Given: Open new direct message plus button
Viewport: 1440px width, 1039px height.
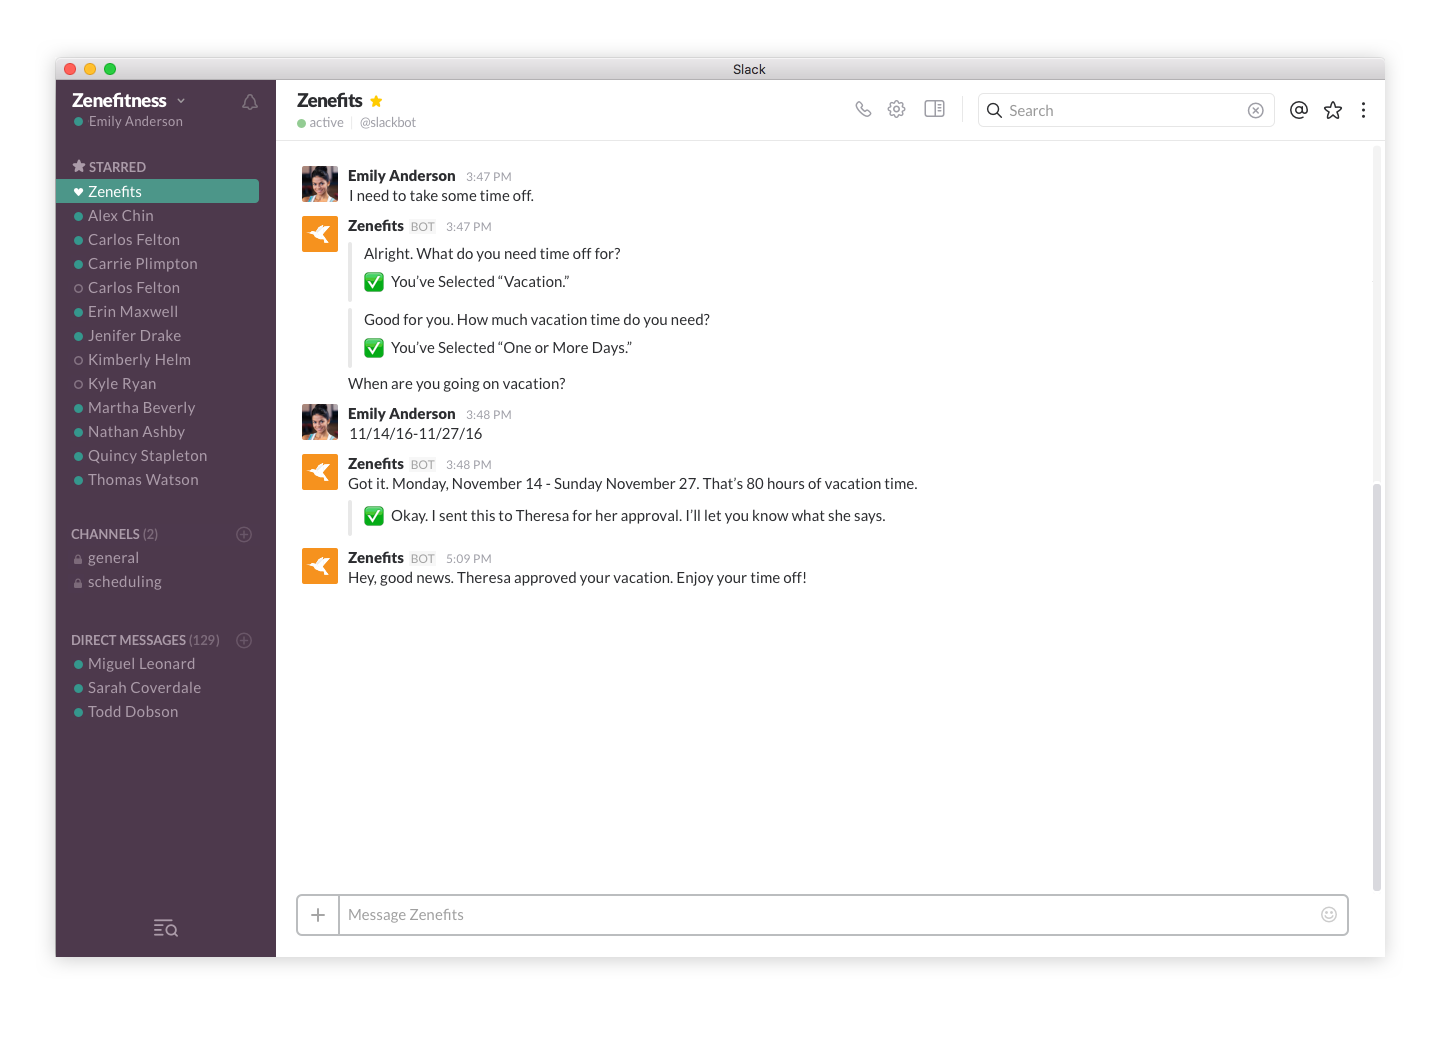Looking at the screenshot, I should pos(243,640).
